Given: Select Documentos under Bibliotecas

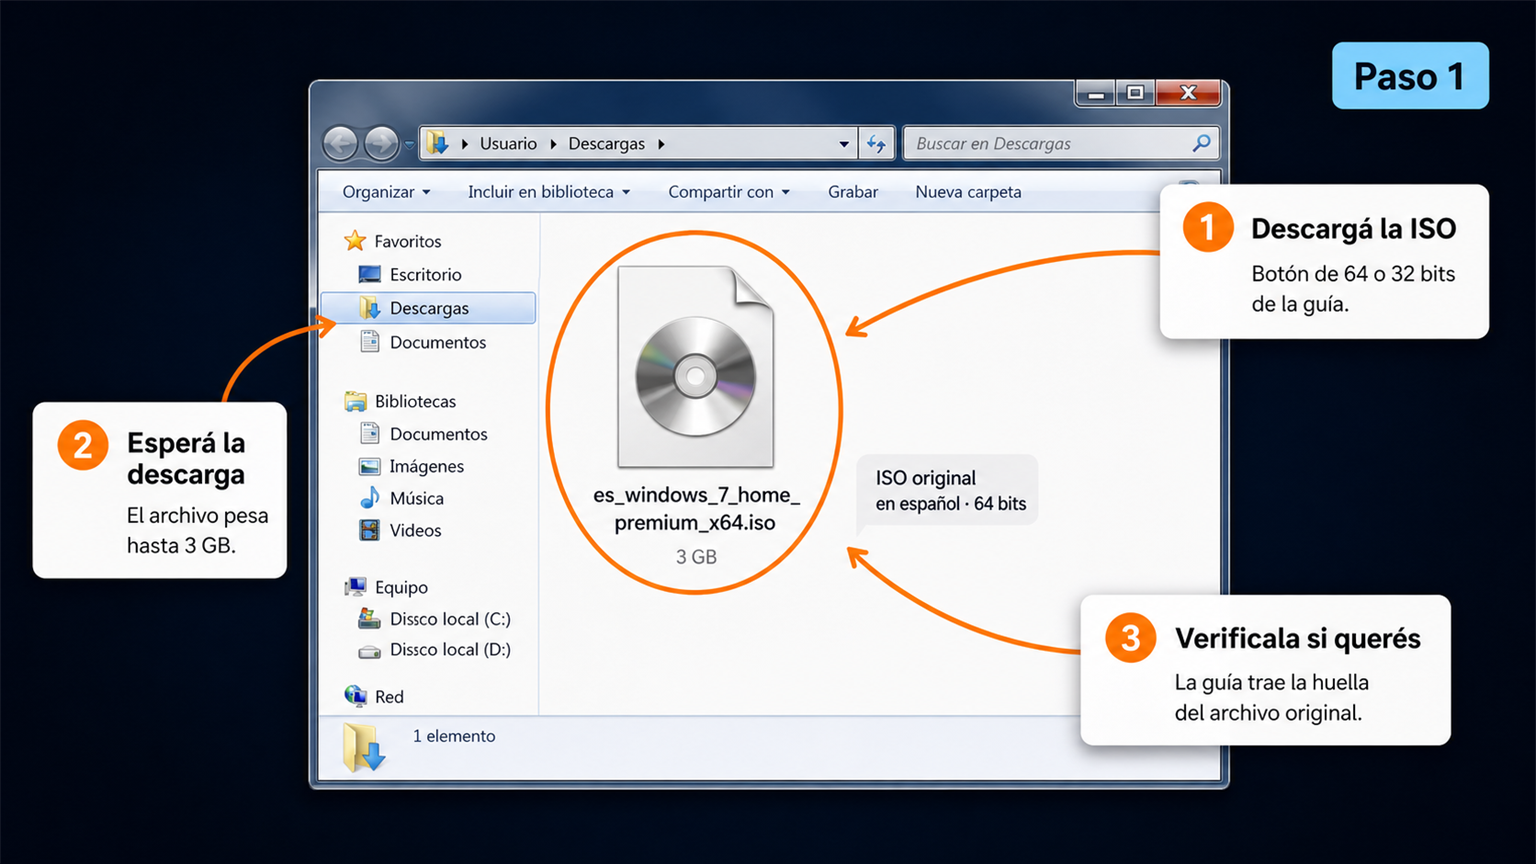Looking at the screenshot, I should (439, 434).
